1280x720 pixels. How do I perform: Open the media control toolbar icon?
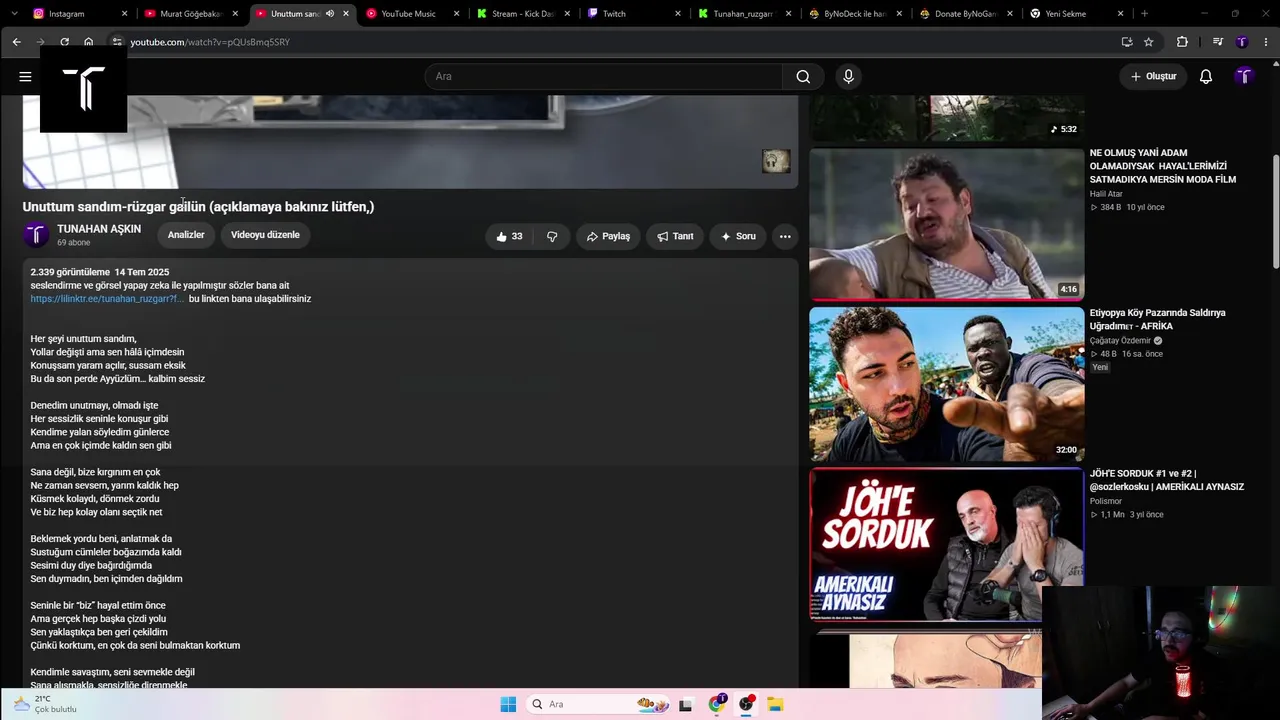point(1217,42)
